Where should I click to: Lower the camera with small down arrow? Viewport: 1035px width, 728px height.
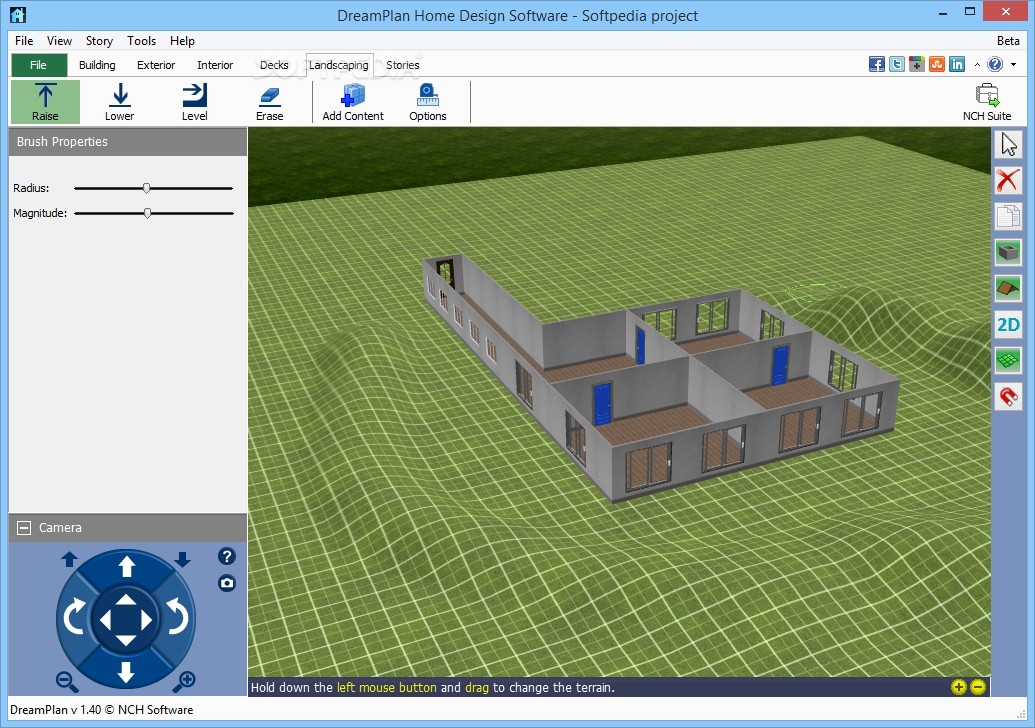pos(183,560)
